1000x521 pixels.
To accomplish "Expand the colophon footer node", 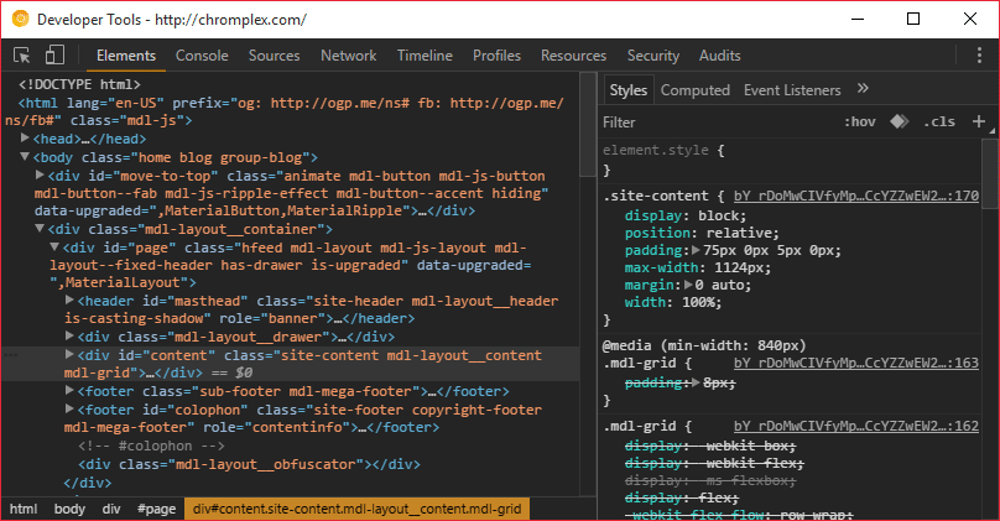I will pos(70,409).
